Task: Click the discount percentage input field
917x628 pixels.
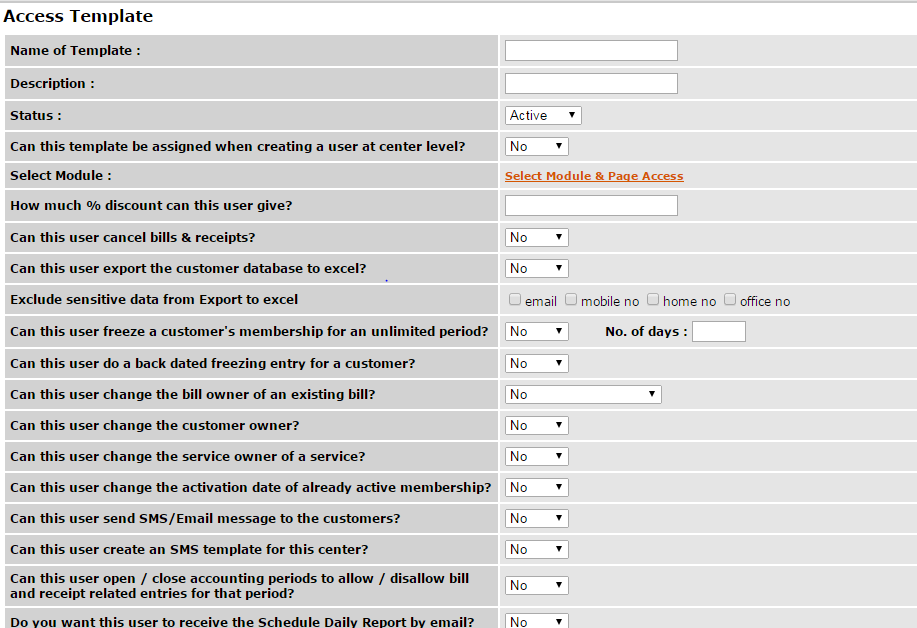Action: coord(591,205)
